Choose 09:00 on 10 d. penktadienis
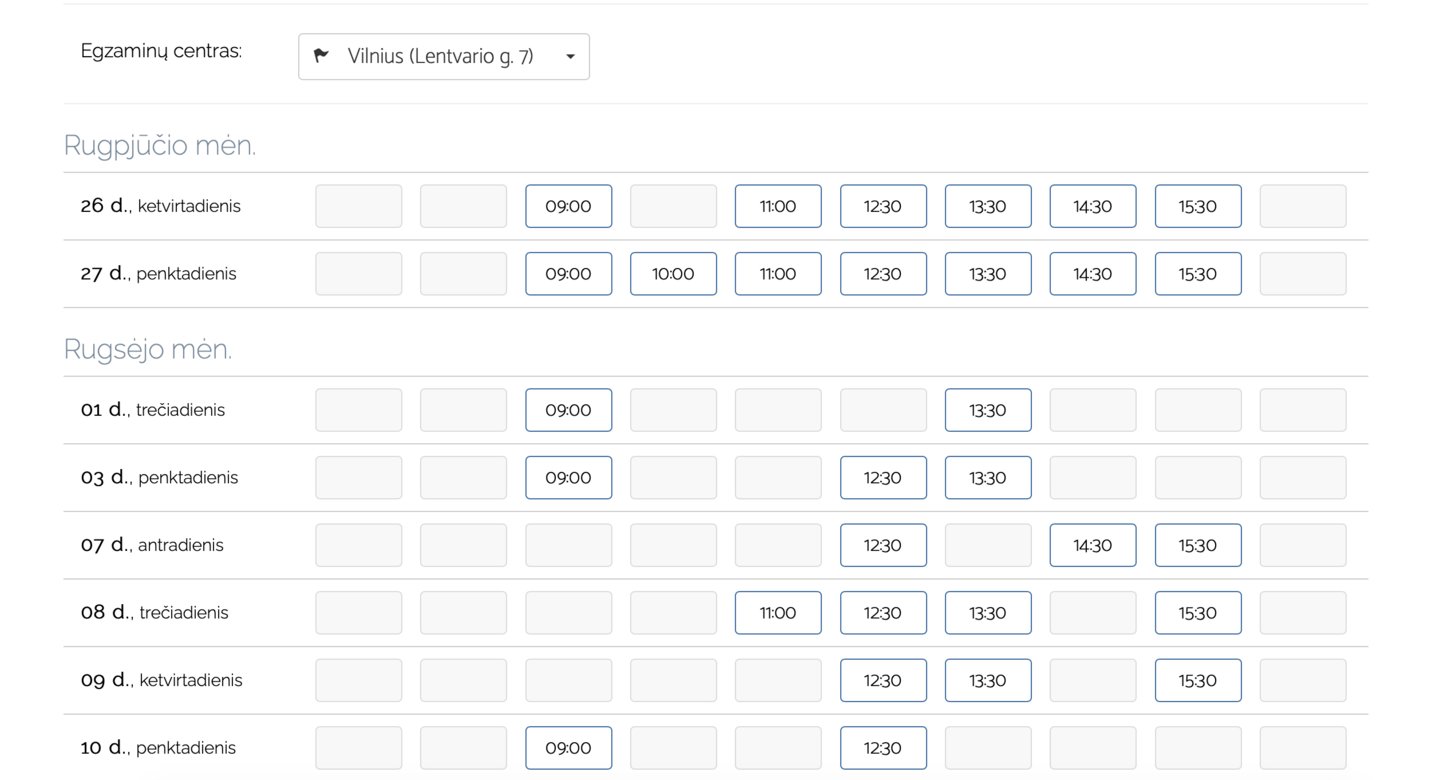1440x780 pixels. 568,748
